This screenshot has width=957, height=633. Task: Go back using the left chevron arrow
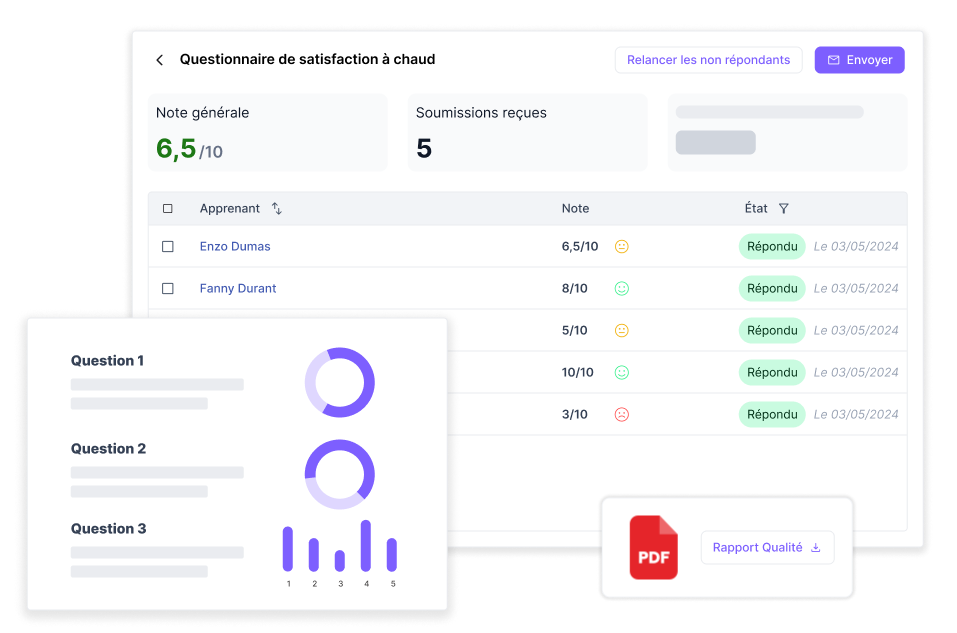(160, 60)
